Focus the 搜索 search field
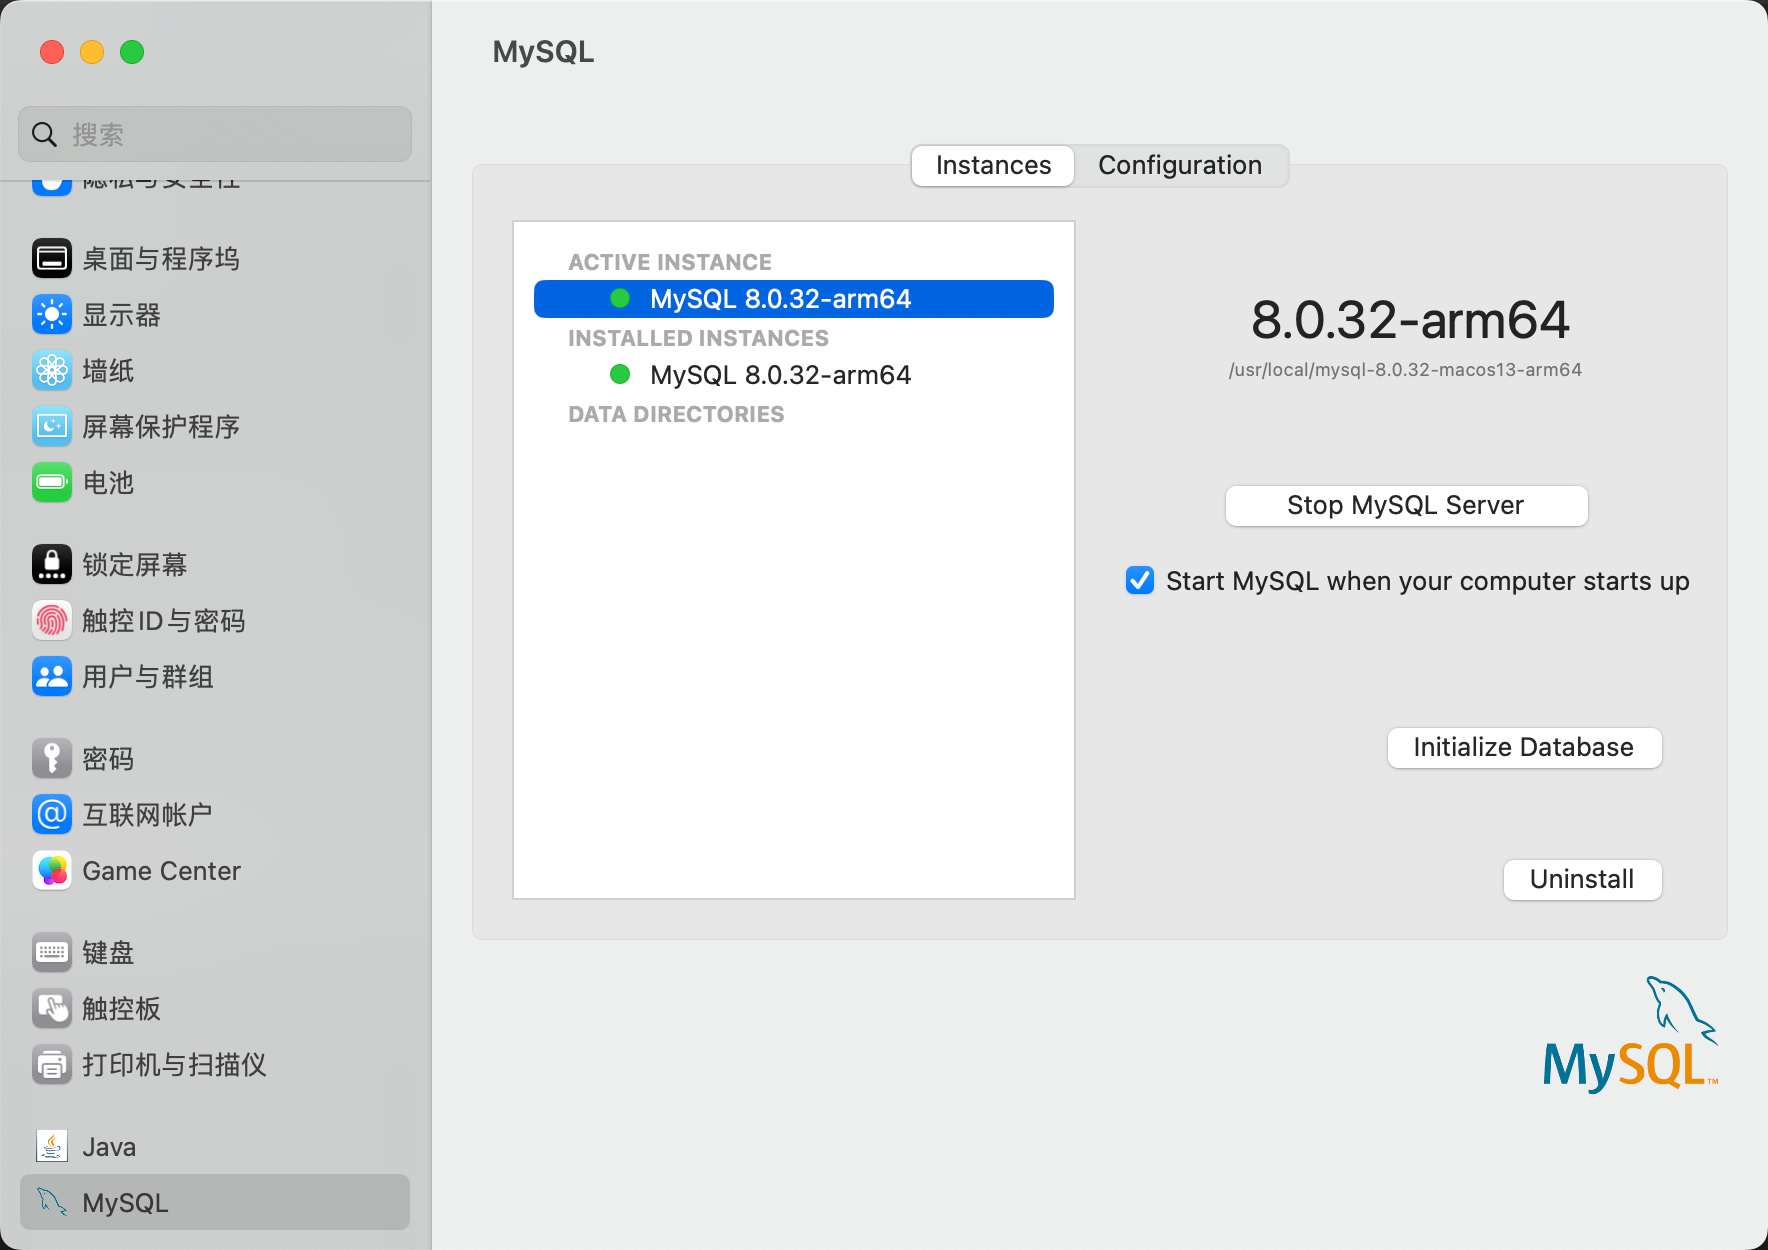Image resolution: width=1768 pixels, height=1250 pixels. pos(215,134)
